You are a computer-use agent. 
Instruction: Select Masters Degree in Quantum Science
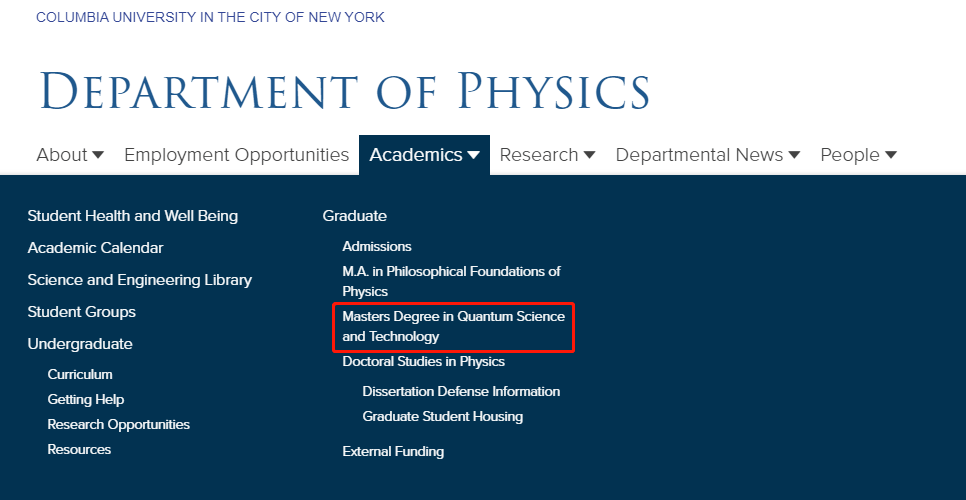tap(453, 326)
